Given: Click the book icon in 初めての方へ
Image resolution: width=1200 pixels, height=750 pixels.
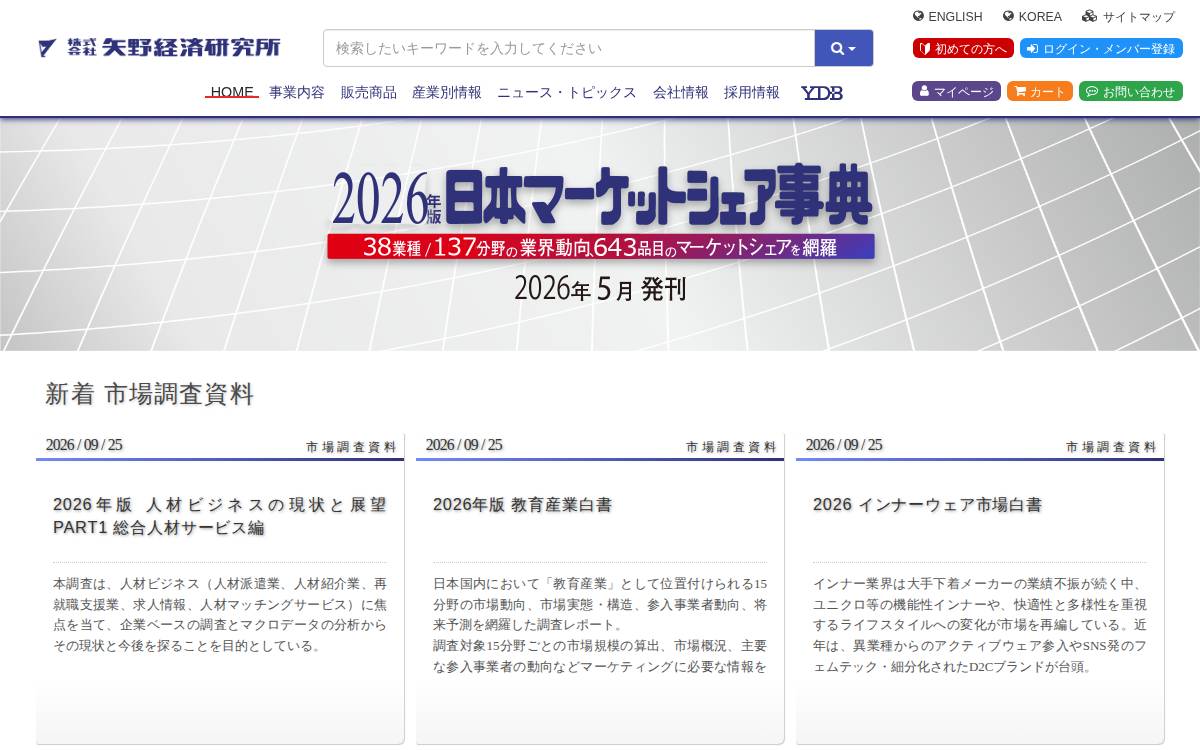Looking at the screenshot, I should pos(925,48).
